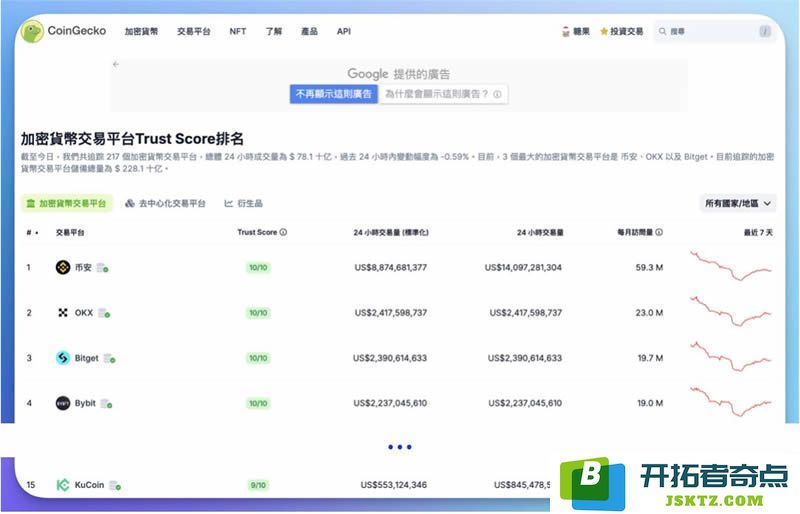The width and height of the screenshot is (800, 514).
Task: Open the API menu
Action: (x=344, y=32)
